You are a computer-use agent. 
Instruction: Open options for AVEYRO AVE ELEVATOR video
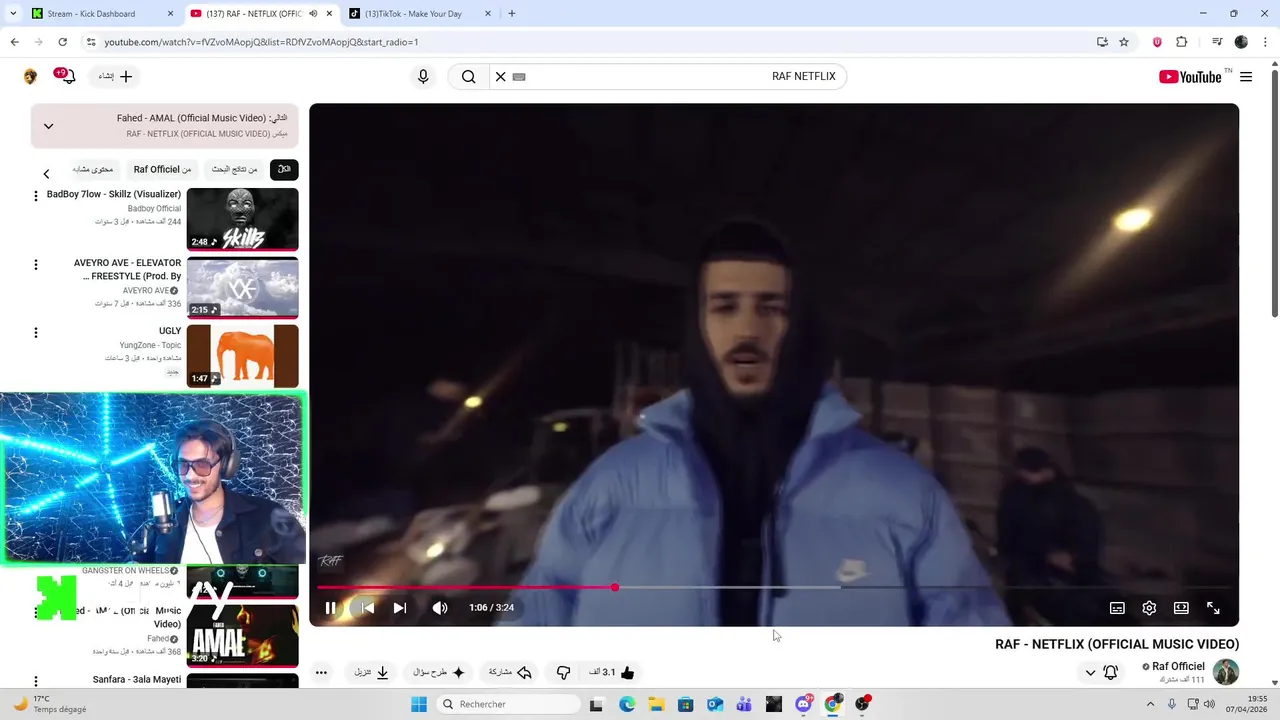(x=36, y=265)
